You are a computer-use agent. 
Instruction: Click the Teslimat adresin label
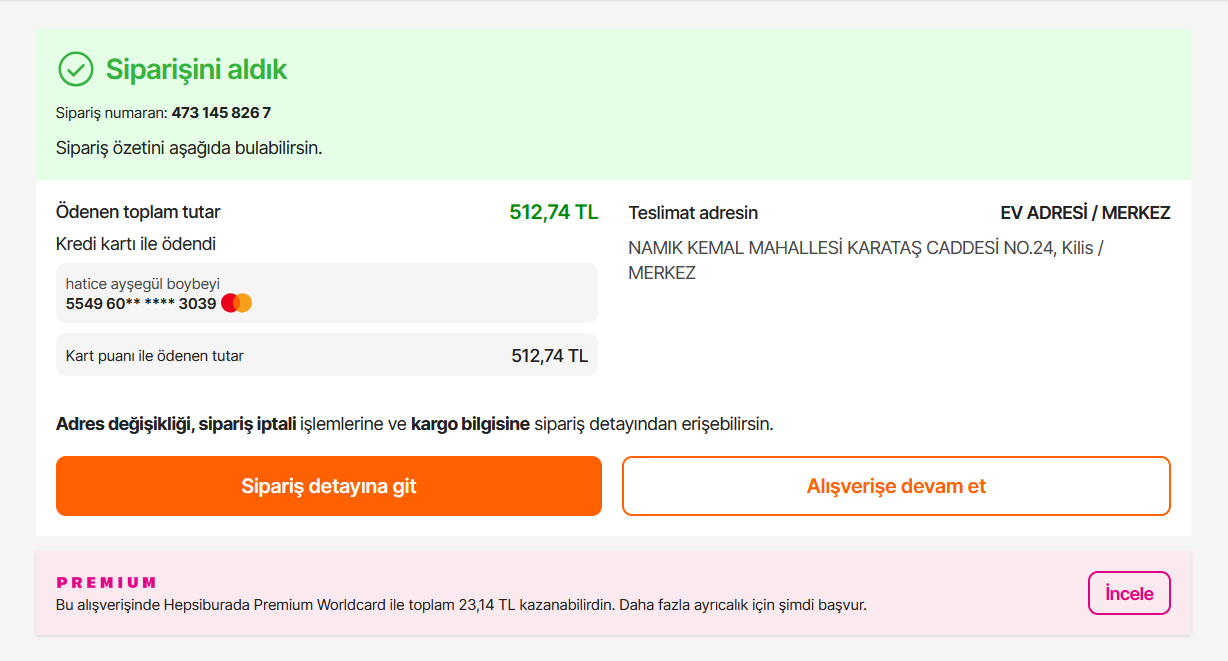point(693,213)
